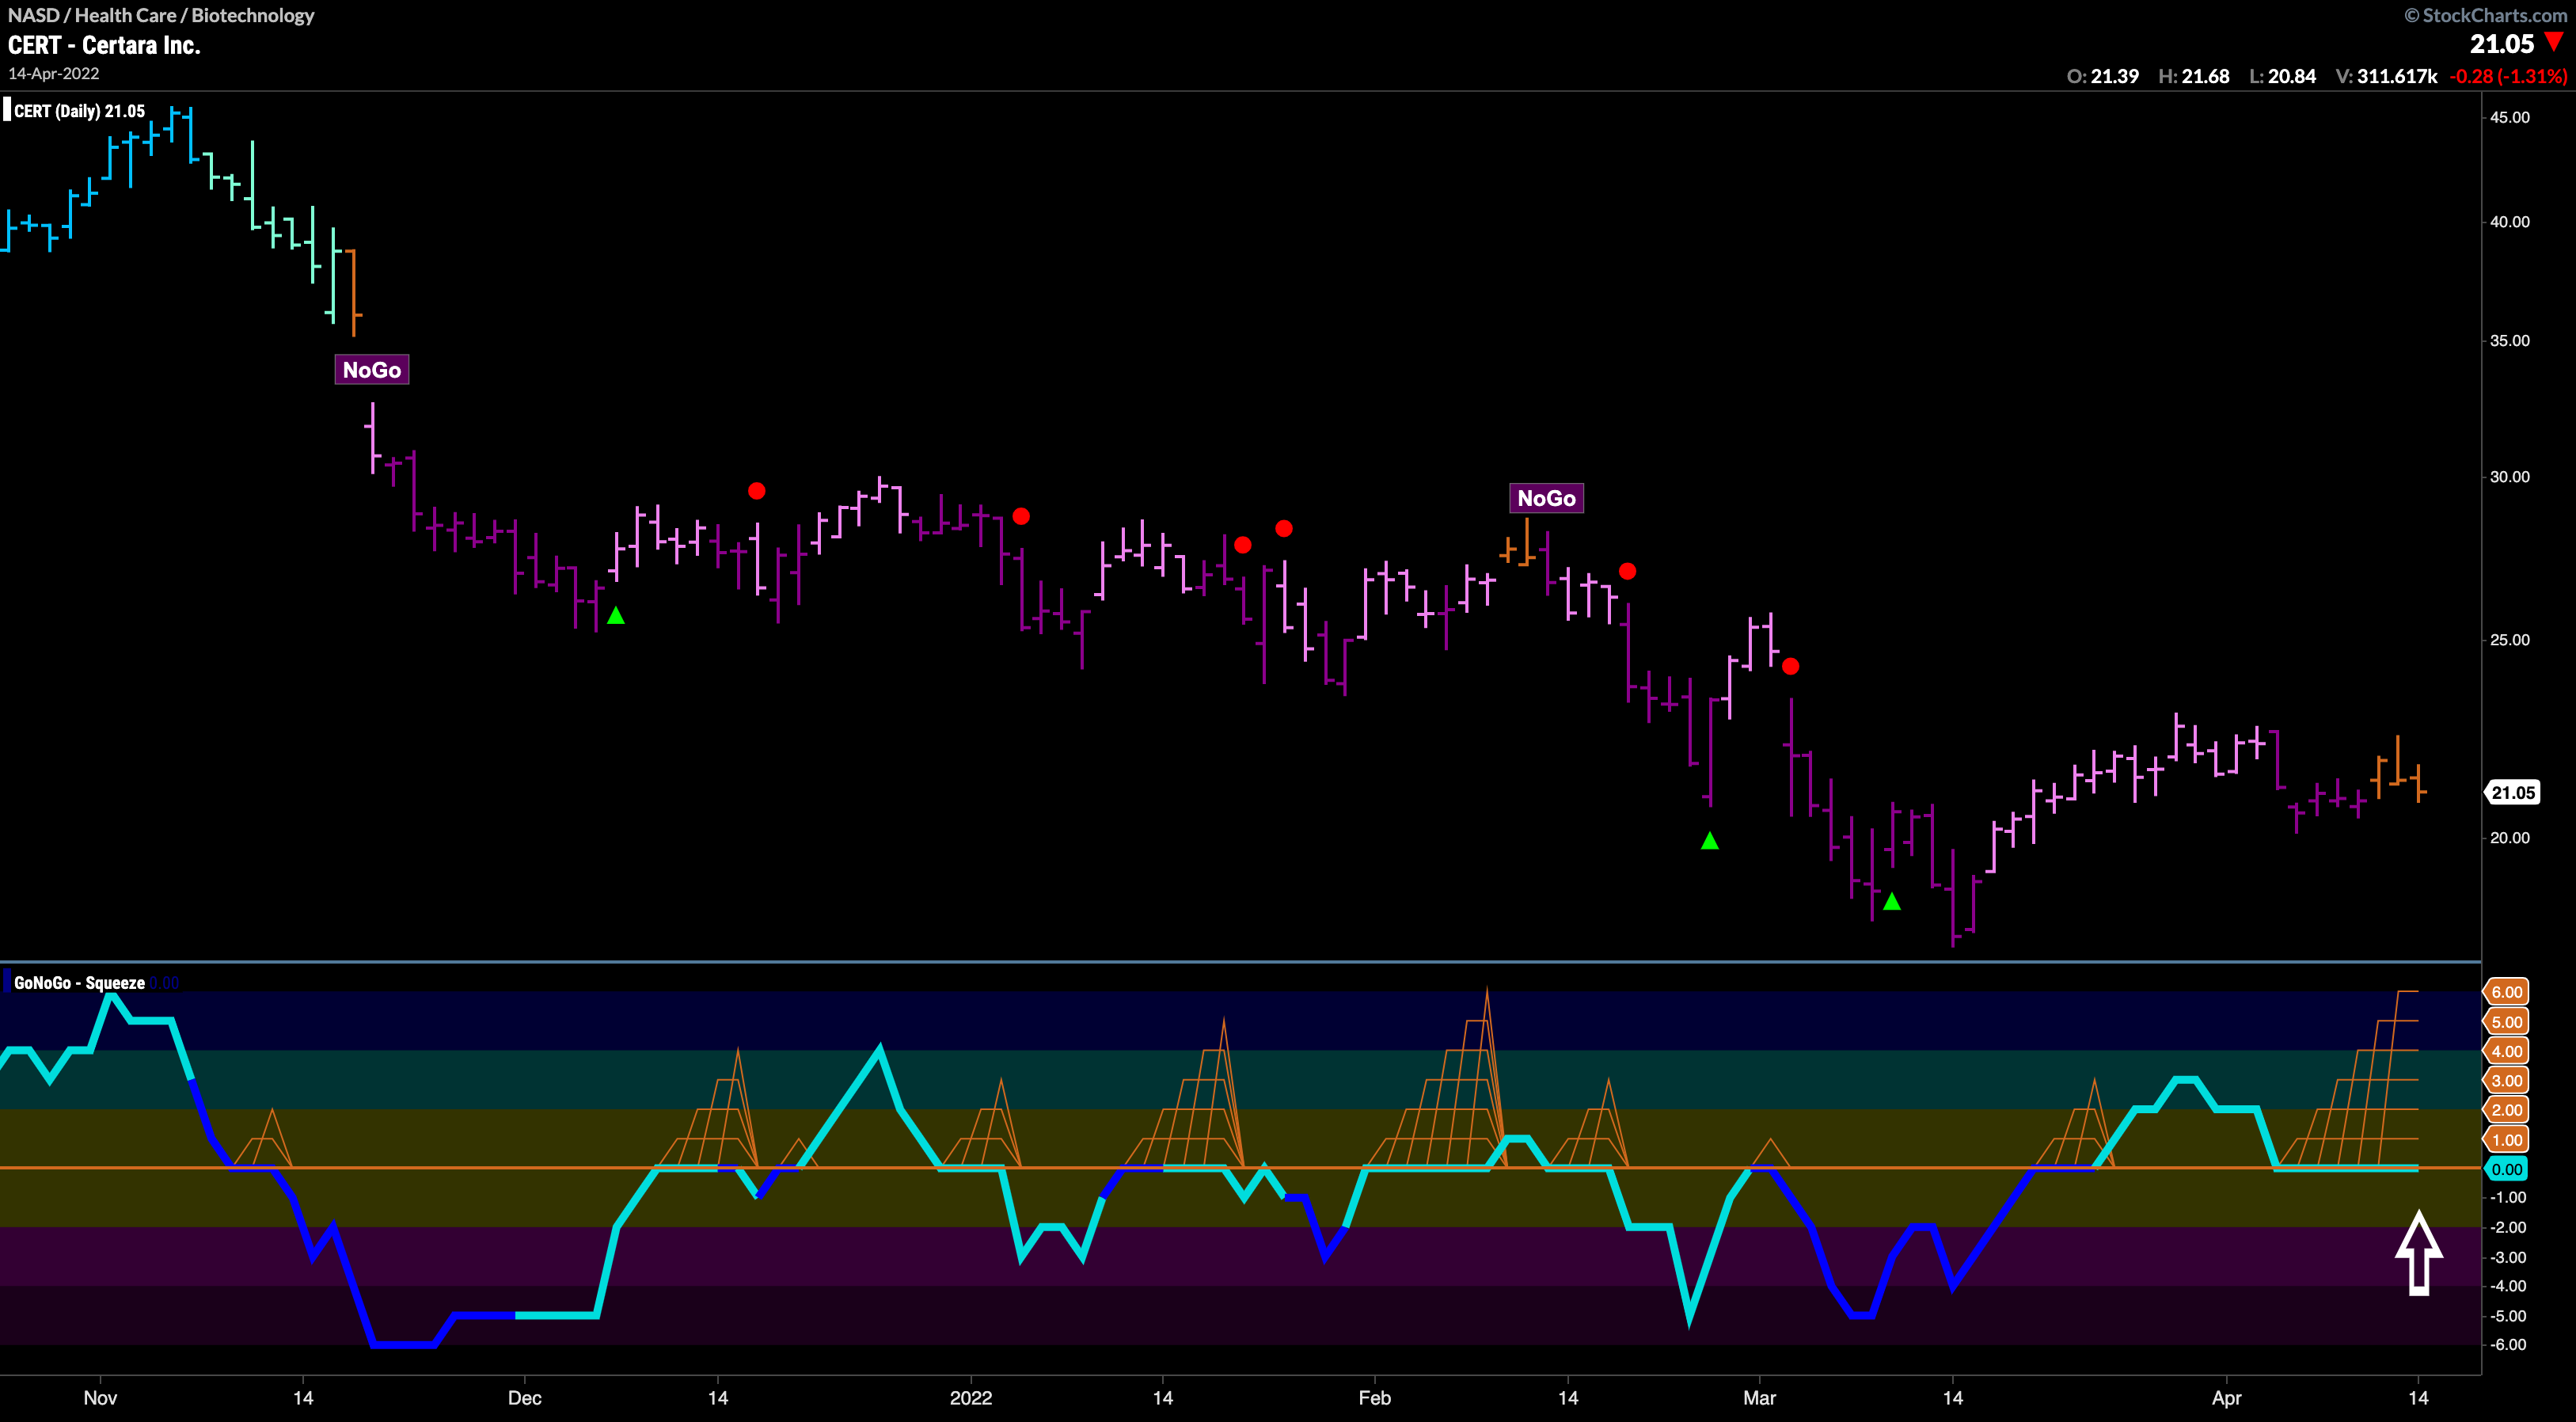This screenshot has width=2576, height=1422.
Task: Click the orange 4.00 squeeze axis tag
Action: (2506, 1051)
